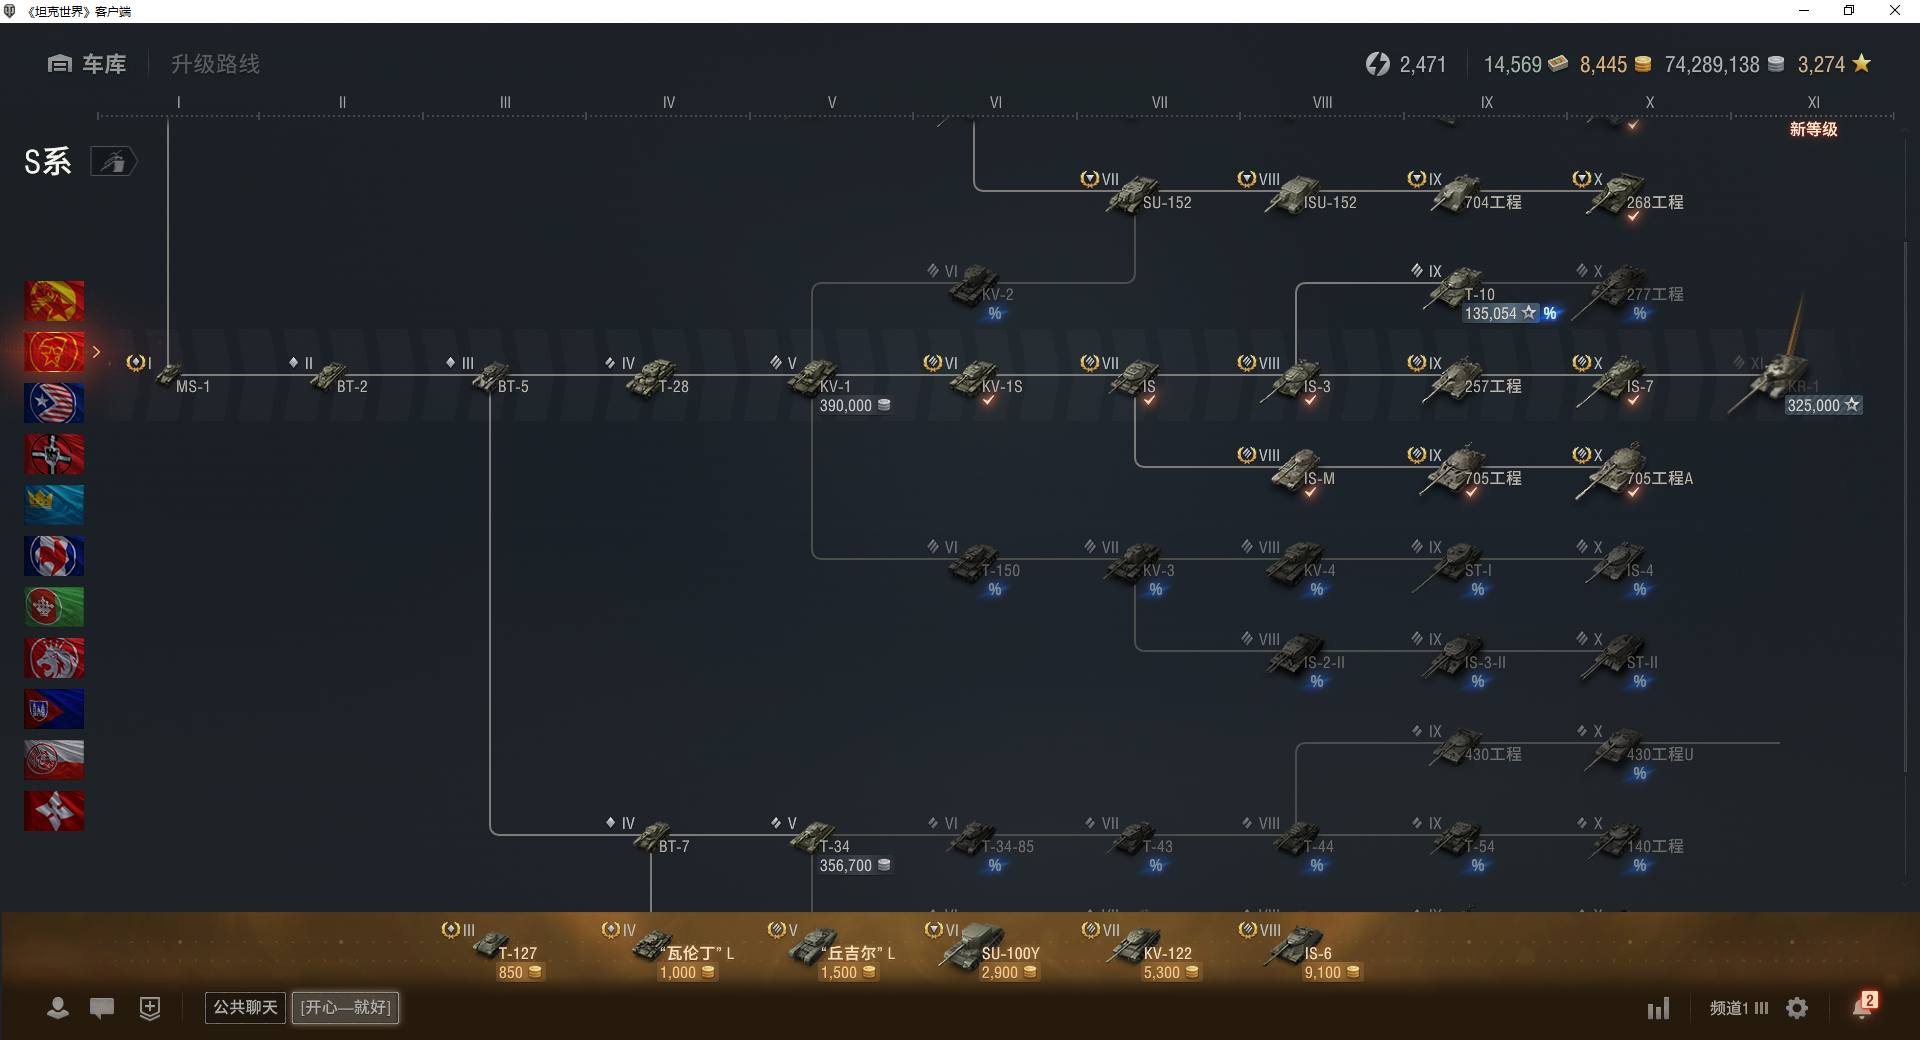
Task: Select the KV-1 tank node
Action: (832, 385)
